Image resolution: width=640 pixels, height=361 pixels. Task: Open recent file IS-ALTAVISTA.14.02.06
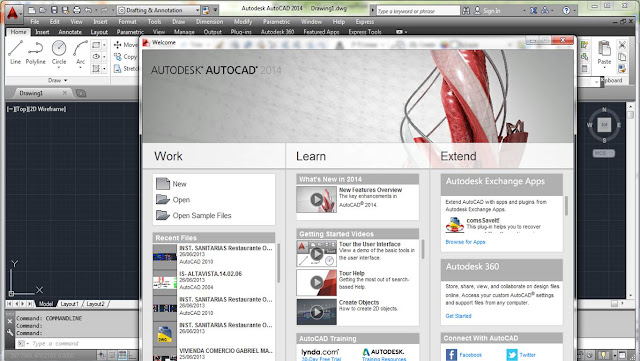(x=214, y=280)
